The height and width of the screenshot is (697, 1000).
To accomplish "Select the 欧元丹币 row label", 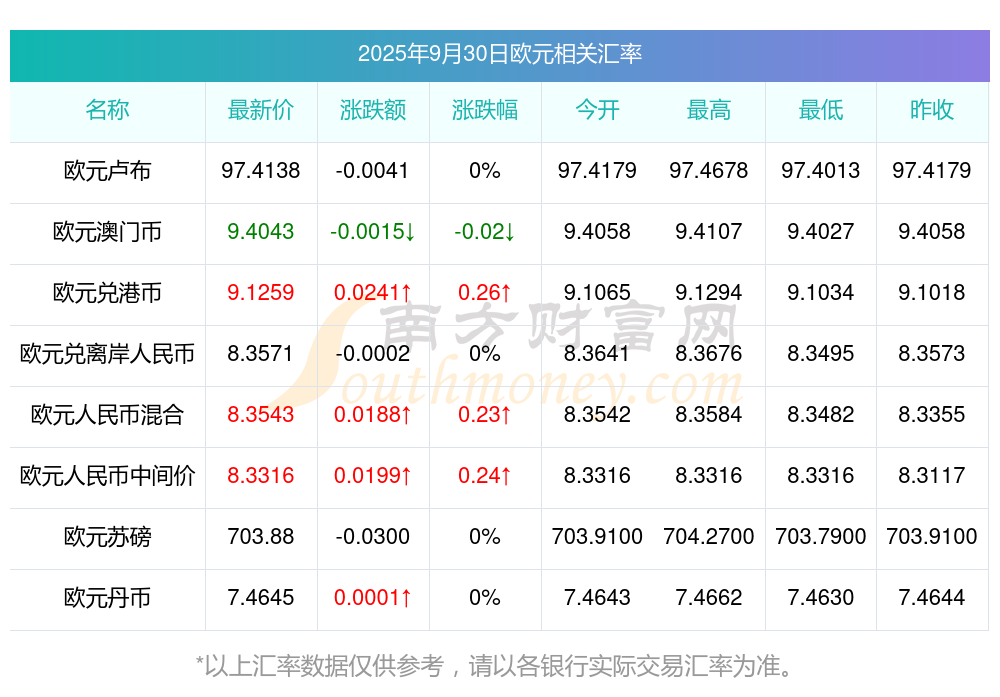I will click(107, 598).
